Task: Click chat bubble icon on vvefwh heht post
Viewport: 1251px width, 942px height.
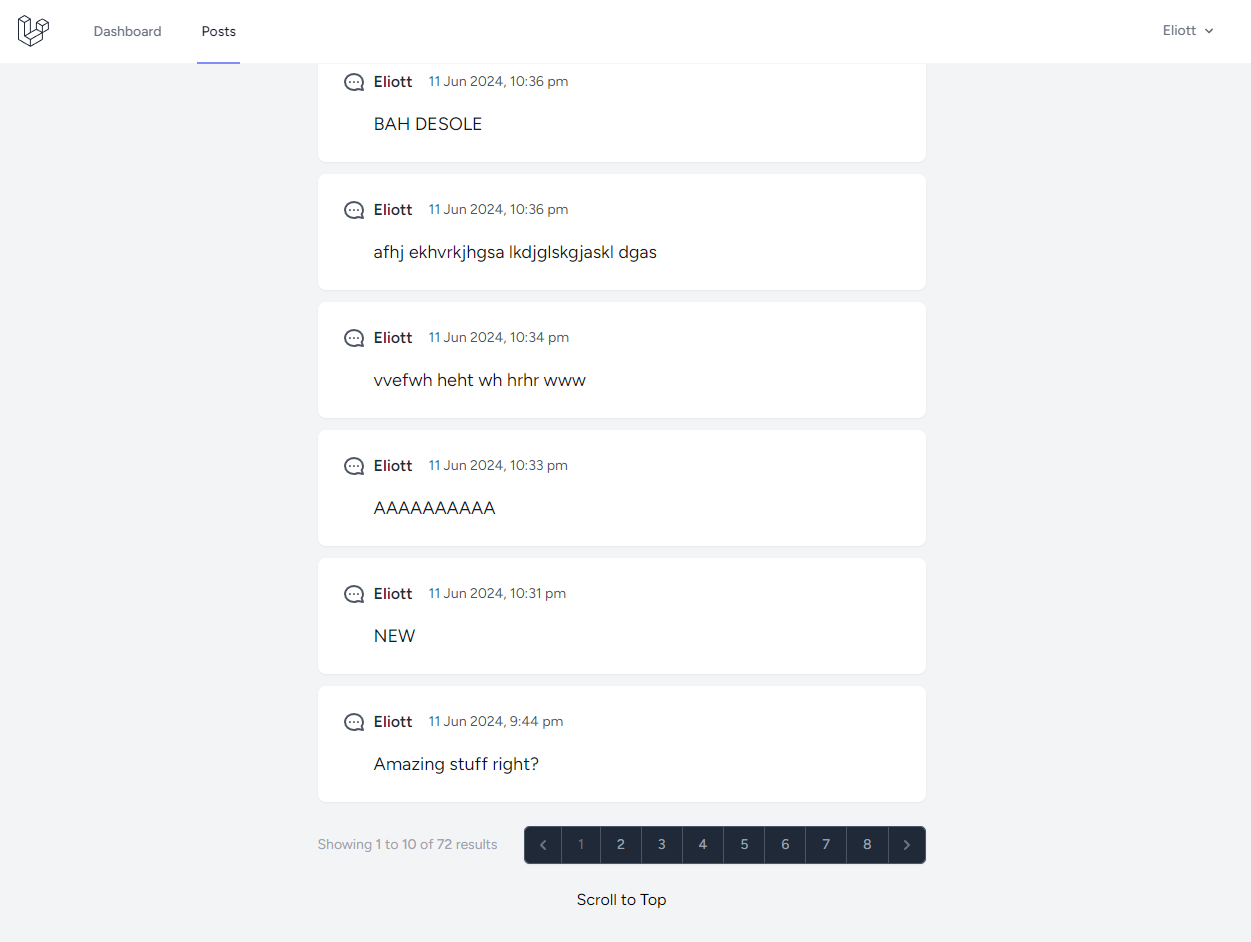Action: pyautogui.click(x=354, y=338)
